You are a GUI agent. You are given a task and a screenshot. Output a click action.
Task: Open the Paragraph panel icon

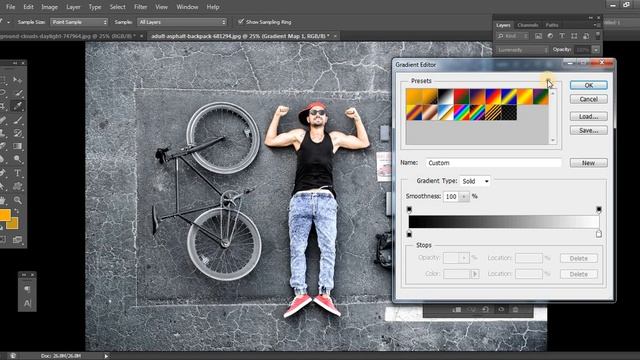[x=27, y=289]
